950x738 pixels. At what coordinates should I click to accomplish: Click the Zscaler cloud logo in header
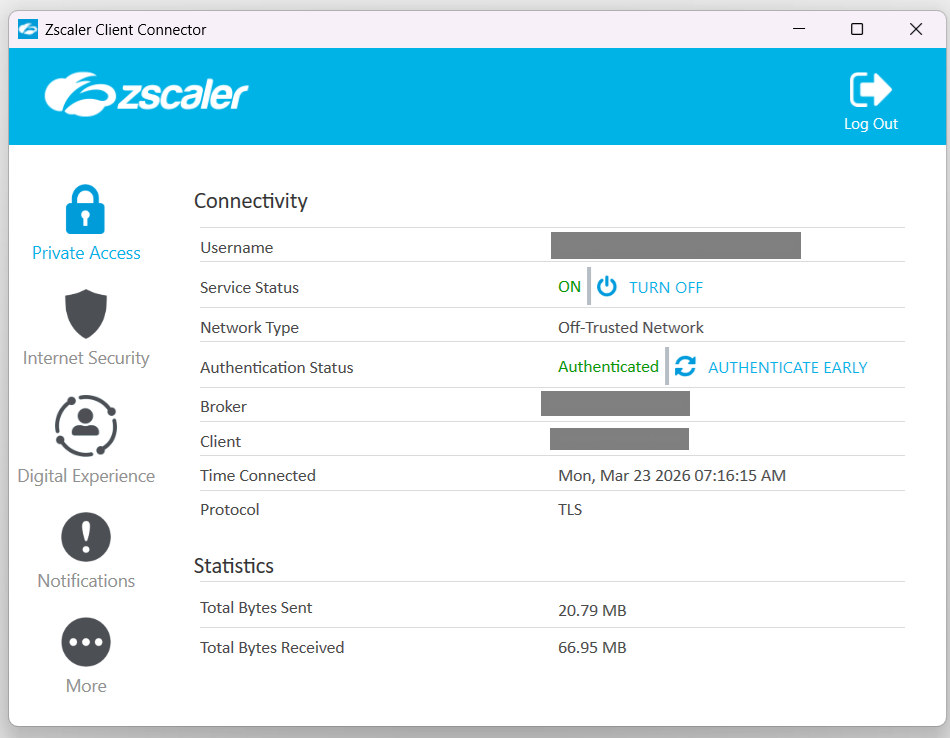(146, 95)
